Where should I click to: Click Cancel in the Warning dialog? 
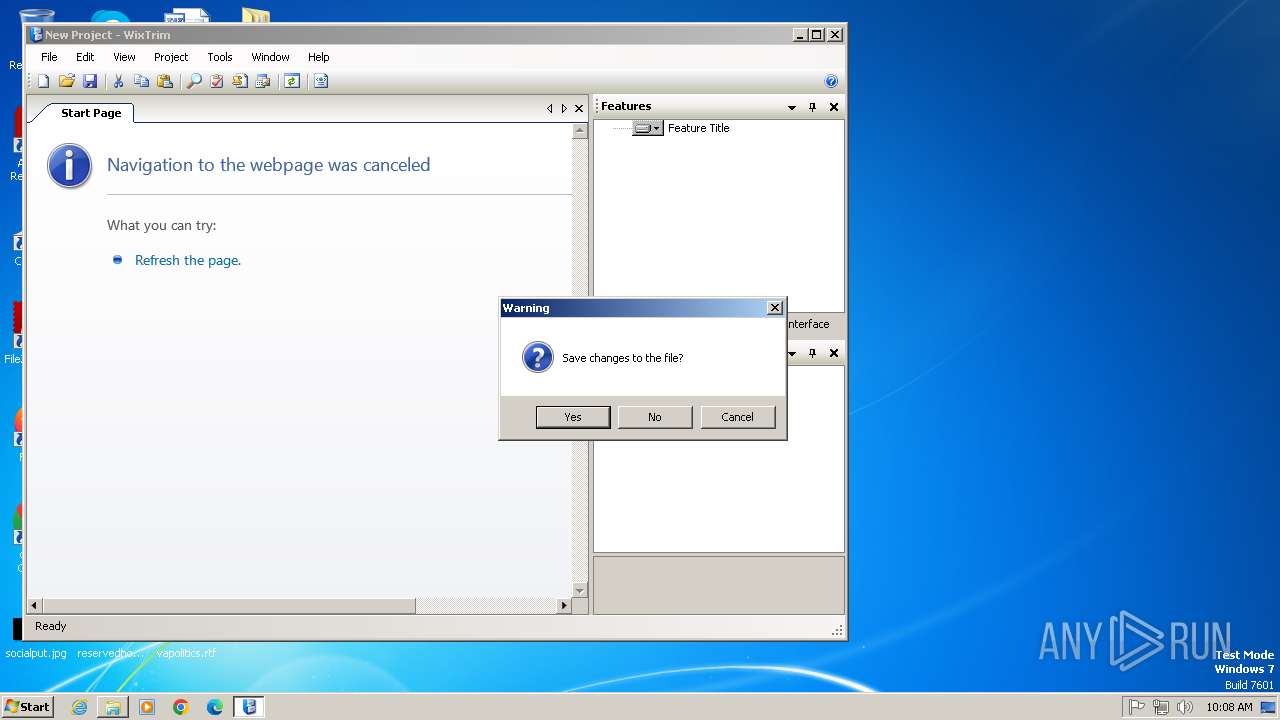pyautogui.click(x=738, y=417)
